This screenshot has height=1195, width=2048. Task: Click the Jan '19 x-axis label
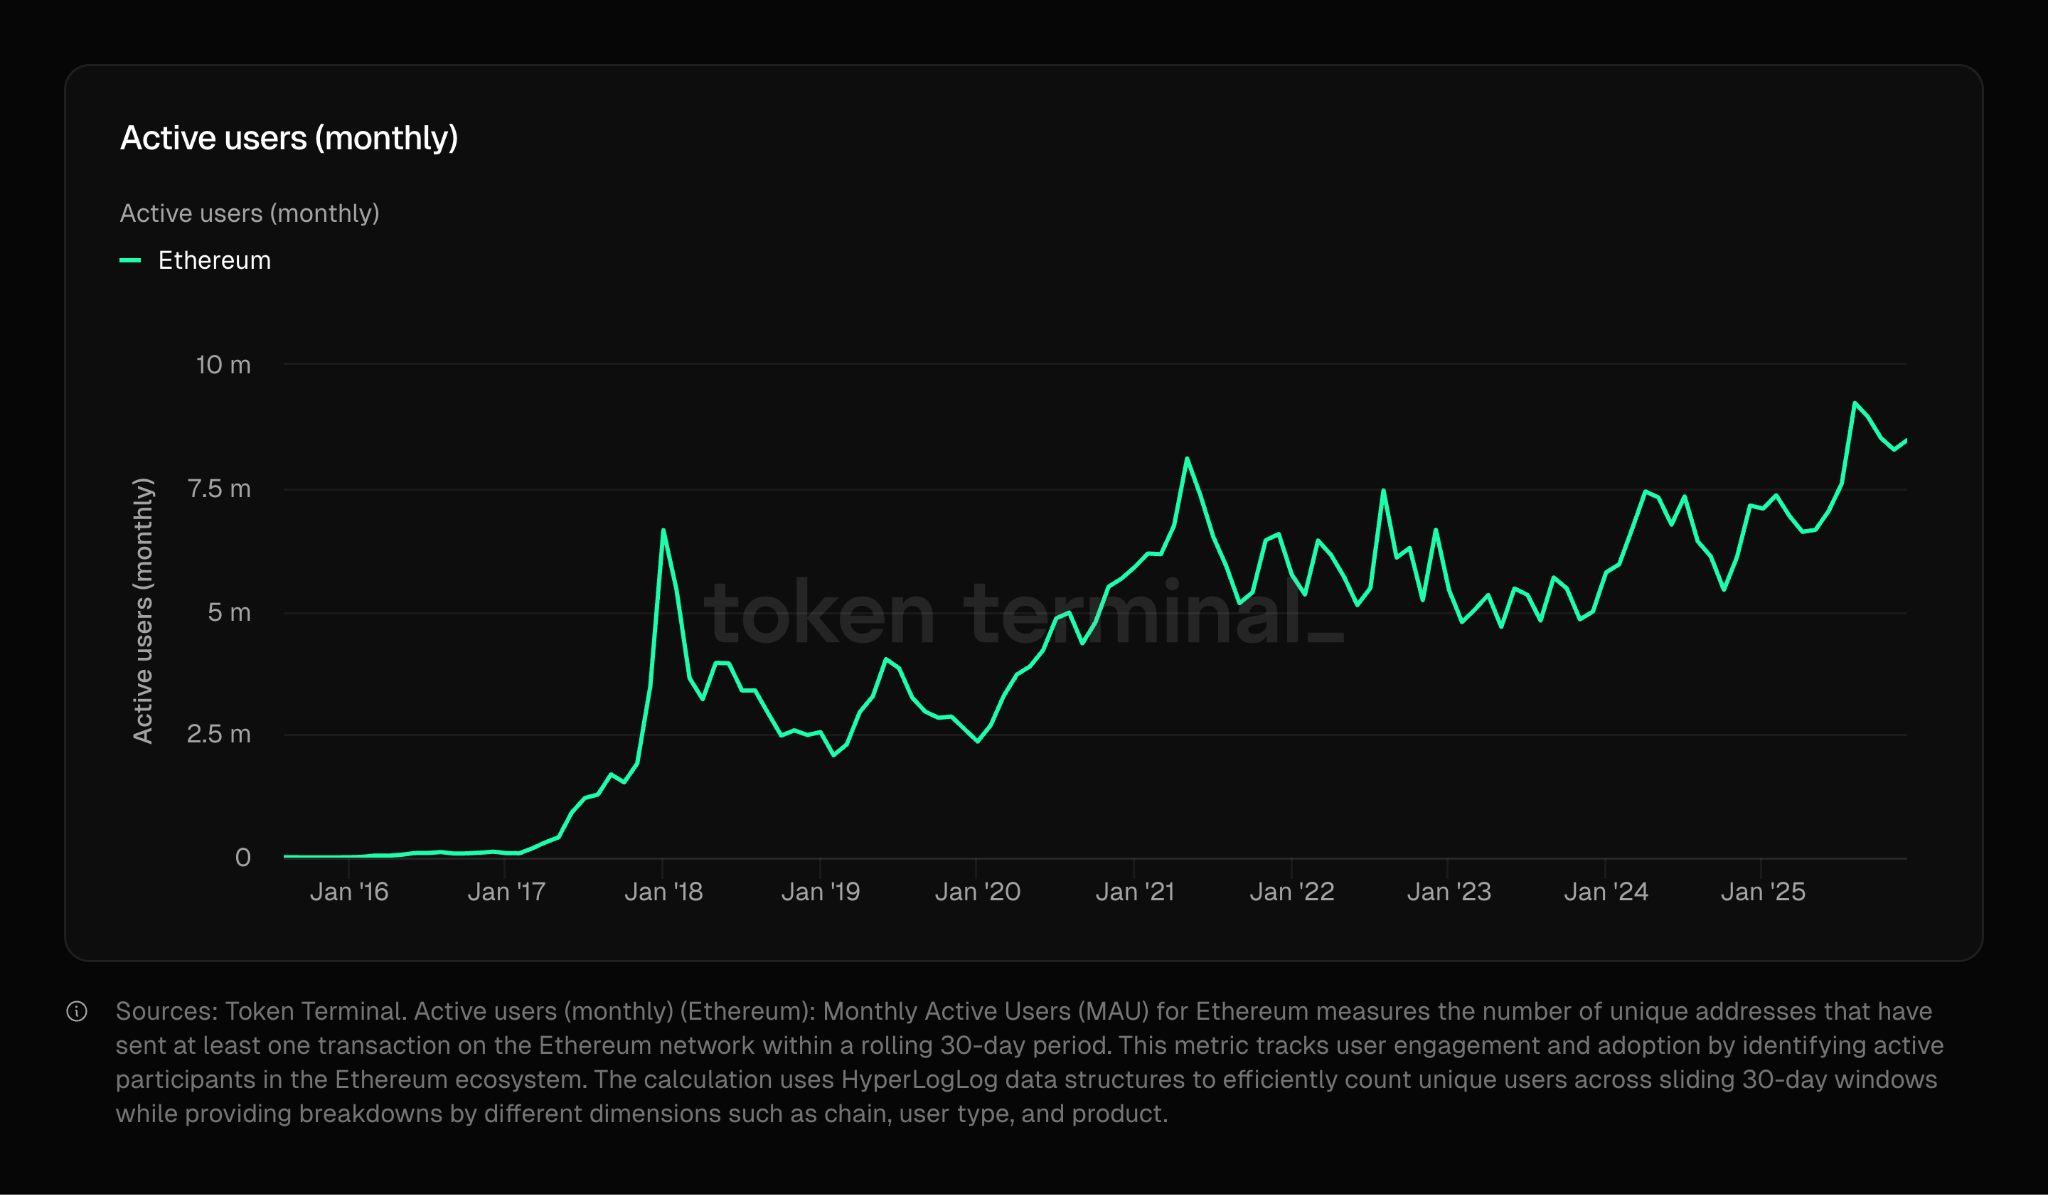[x=820, y=891]
